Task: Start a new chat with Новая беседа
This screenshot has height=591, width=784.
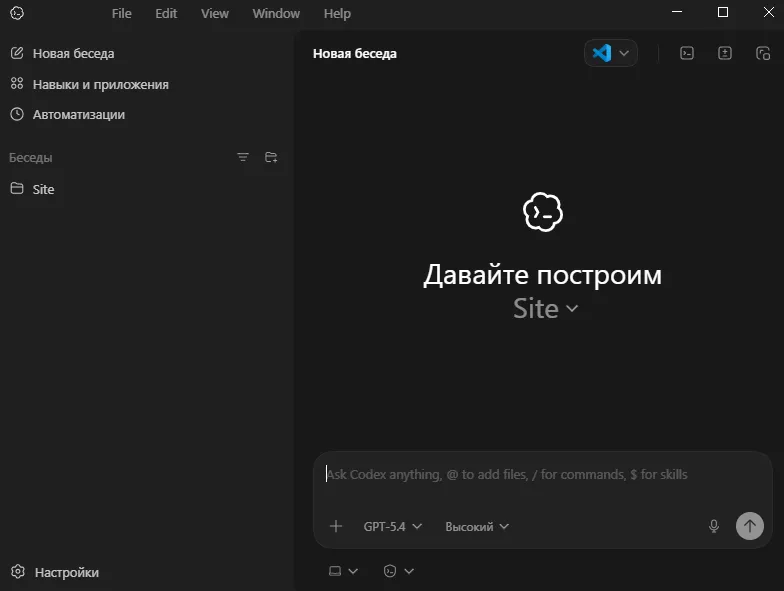Action: coord(73,54)
